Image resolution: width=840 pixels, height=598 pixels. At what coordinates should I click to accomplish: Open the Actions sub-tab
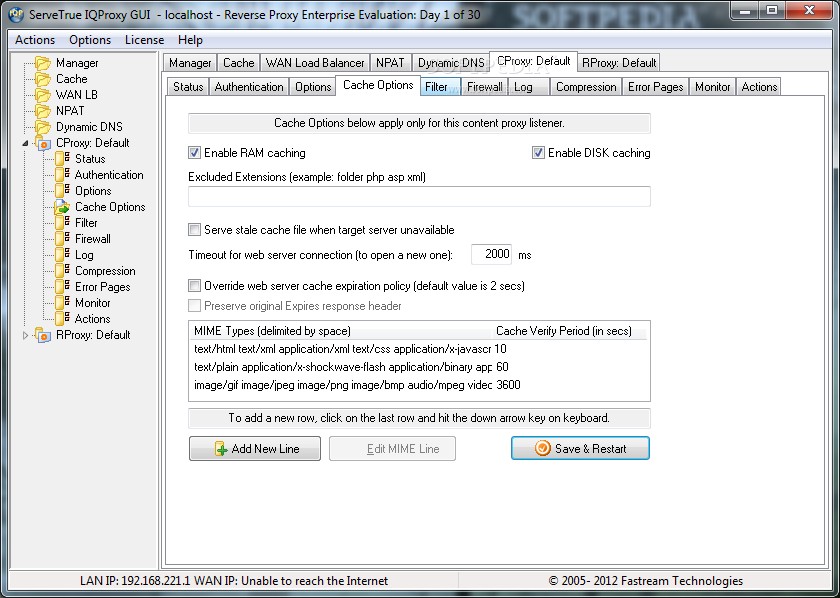759,87
